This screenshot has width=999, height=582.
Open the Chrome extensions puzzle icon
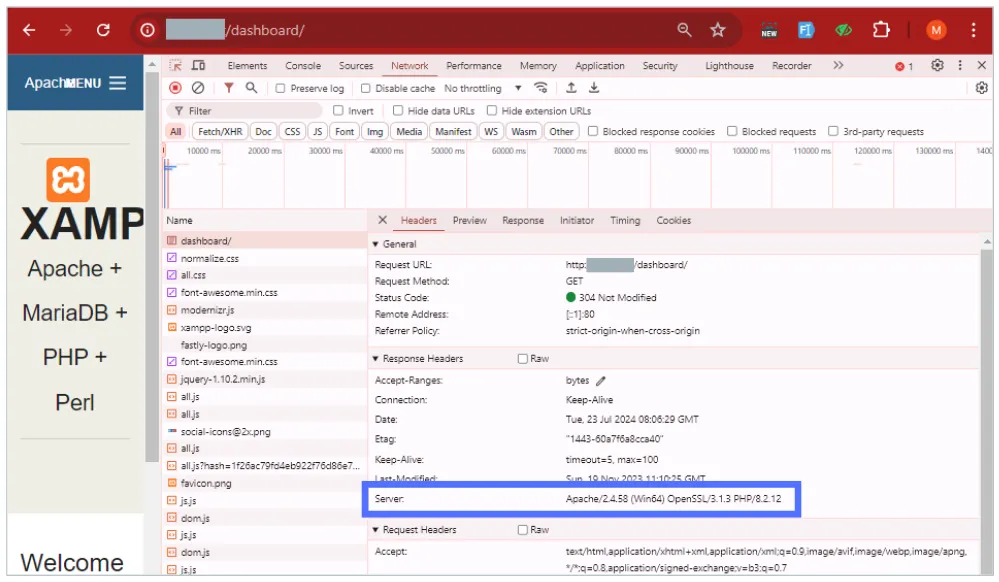(x=880, y=30)
